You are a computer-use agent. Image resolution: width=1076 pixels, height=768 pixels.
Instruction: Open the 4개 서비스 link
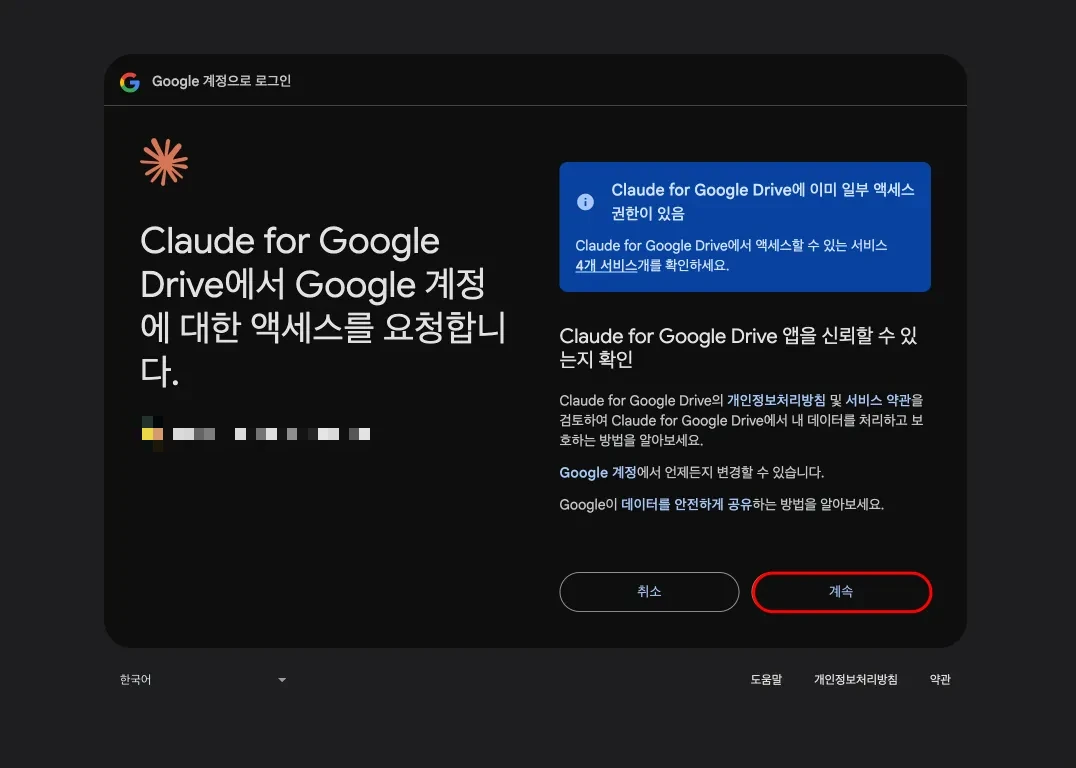(606, 266)
